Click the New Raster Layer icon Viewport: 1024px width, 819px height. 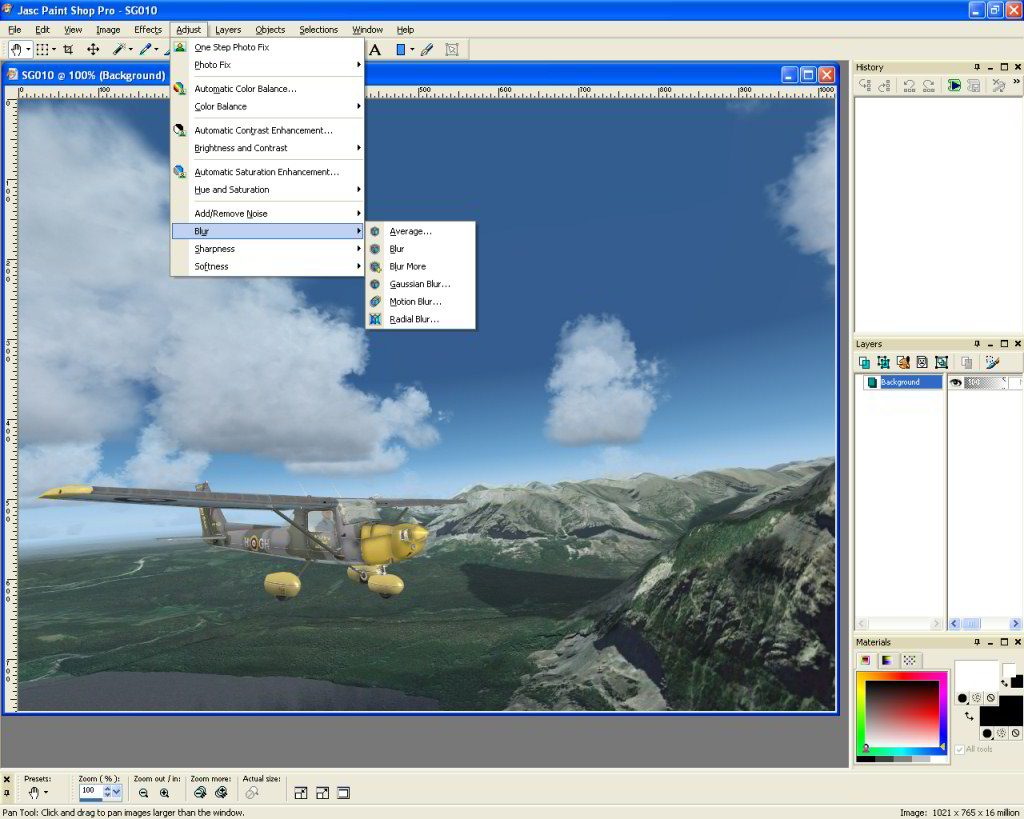[x=864, y=363]
